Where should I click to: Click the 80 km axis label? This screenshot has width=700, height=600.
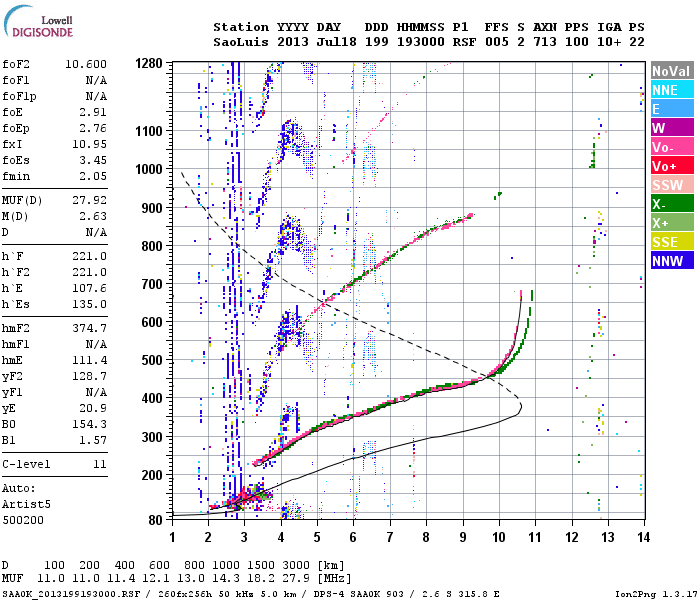click(155, 520)
